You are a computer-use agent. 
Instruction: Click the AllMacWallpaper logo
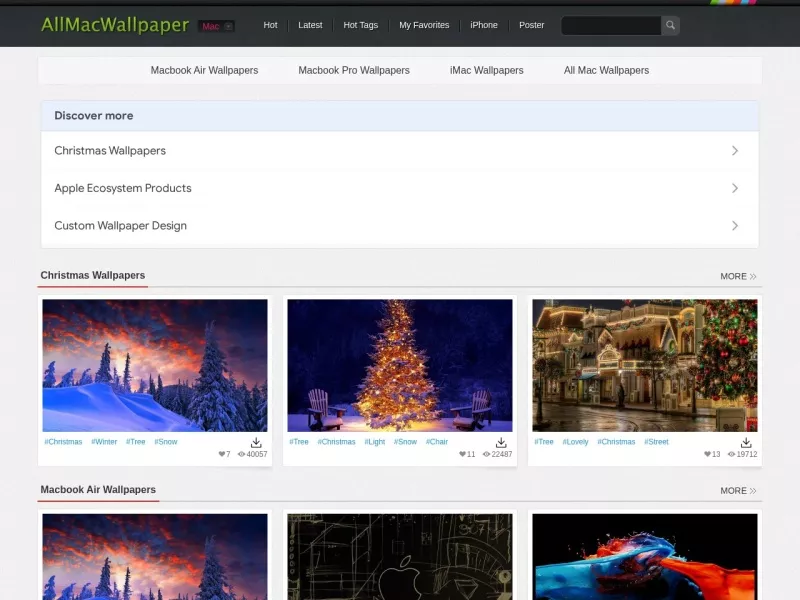point(115,24)
